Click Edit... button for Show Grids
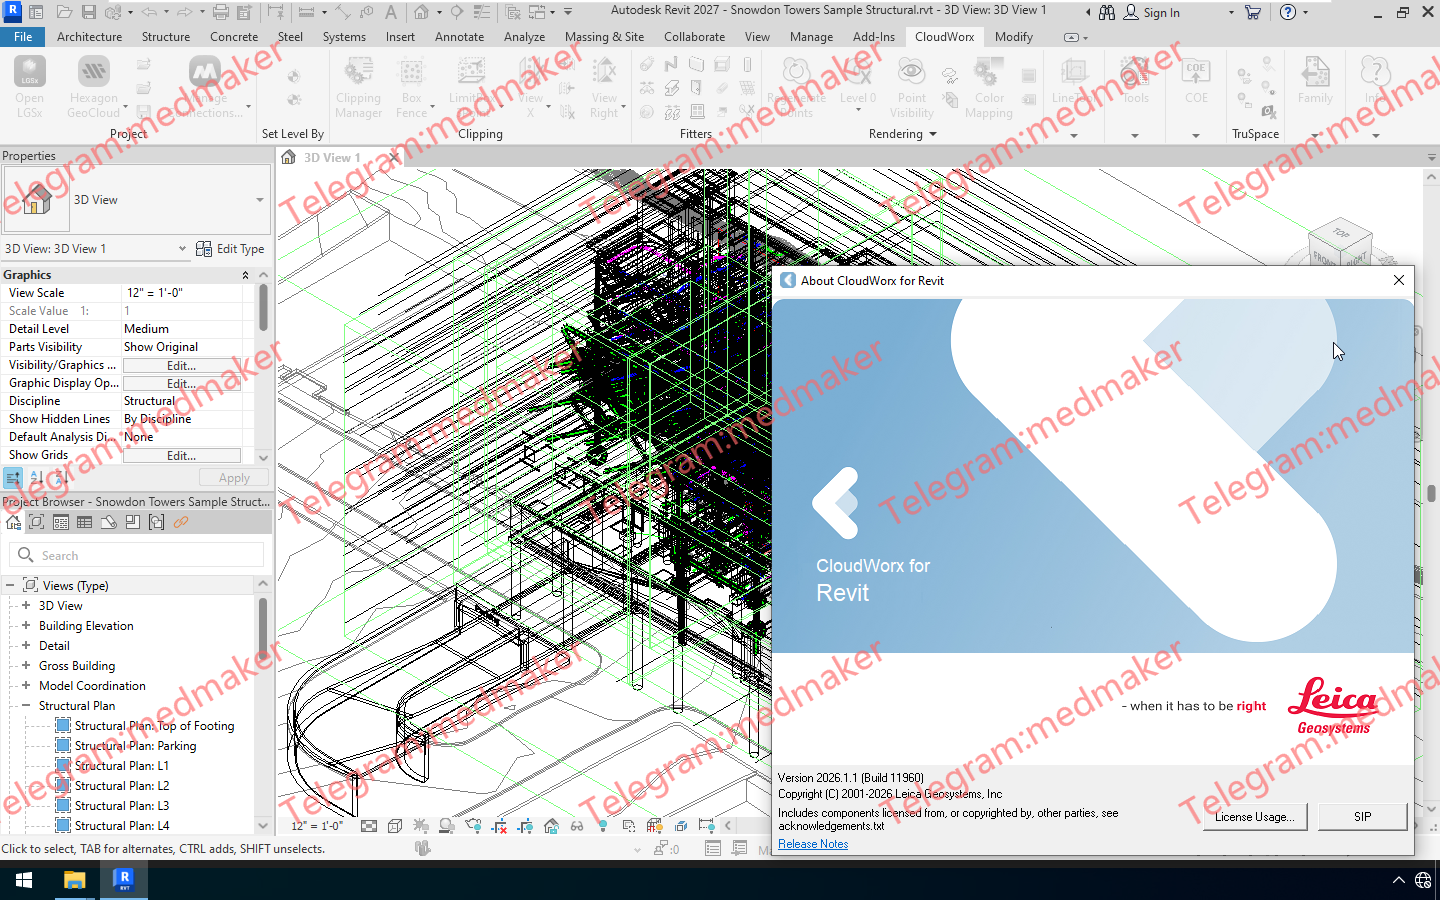The image size is (1440, 900). click(x=181, y=455)
